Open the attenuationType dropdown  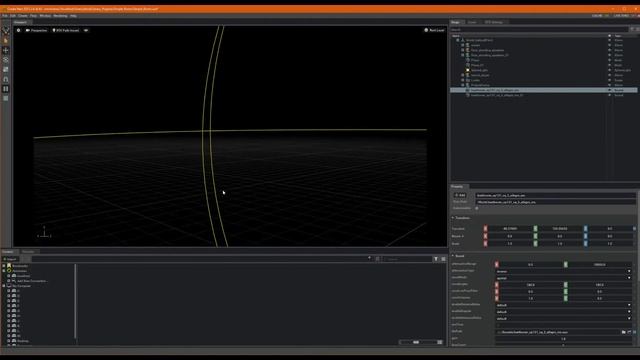[x=563, y=271]
